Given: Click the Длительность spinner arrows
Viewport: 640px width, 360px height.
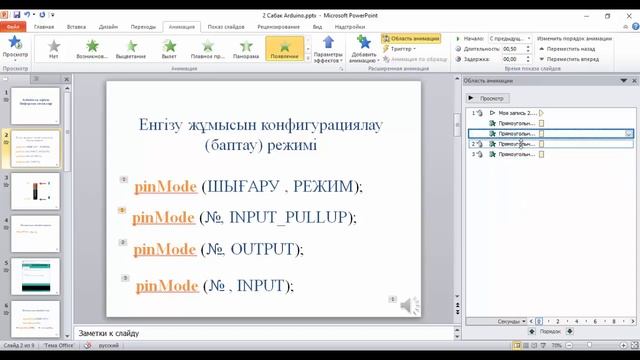Looking at the screenshot, I should click(x=528, y=49).
